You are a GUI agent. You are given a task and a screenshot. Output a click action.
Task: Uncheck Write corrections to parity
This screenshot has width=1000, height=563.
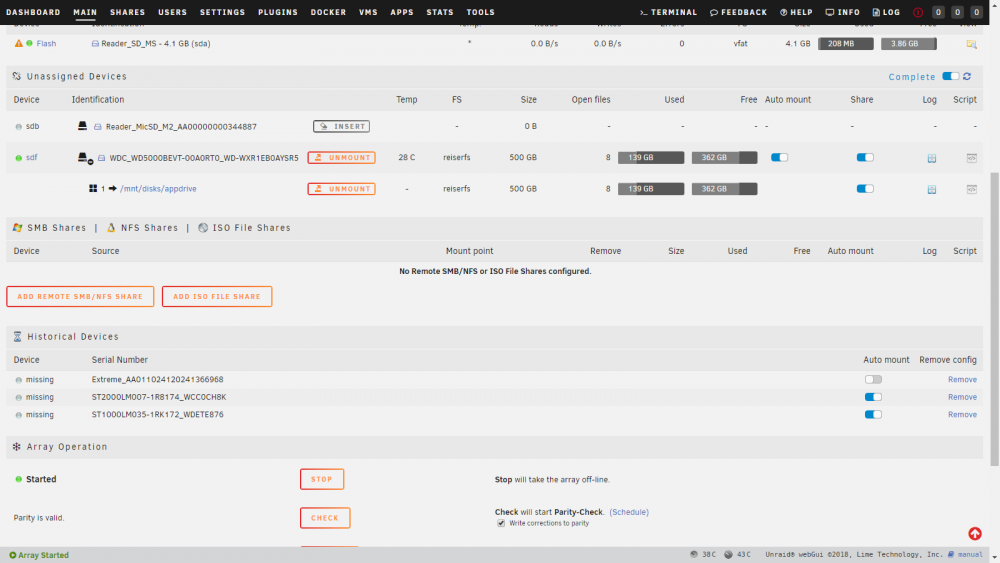pyautogui.click(x=501, y=523)
